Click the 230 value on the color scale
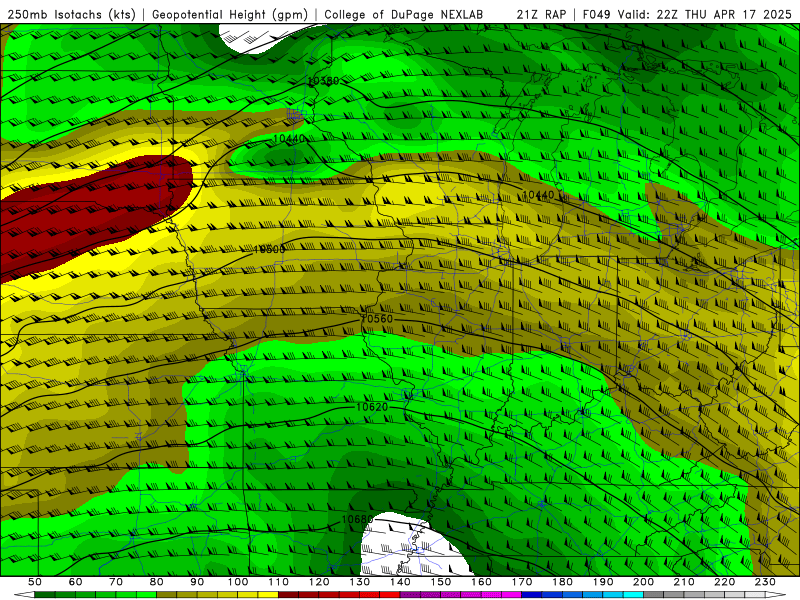 [x=765, y=582]
